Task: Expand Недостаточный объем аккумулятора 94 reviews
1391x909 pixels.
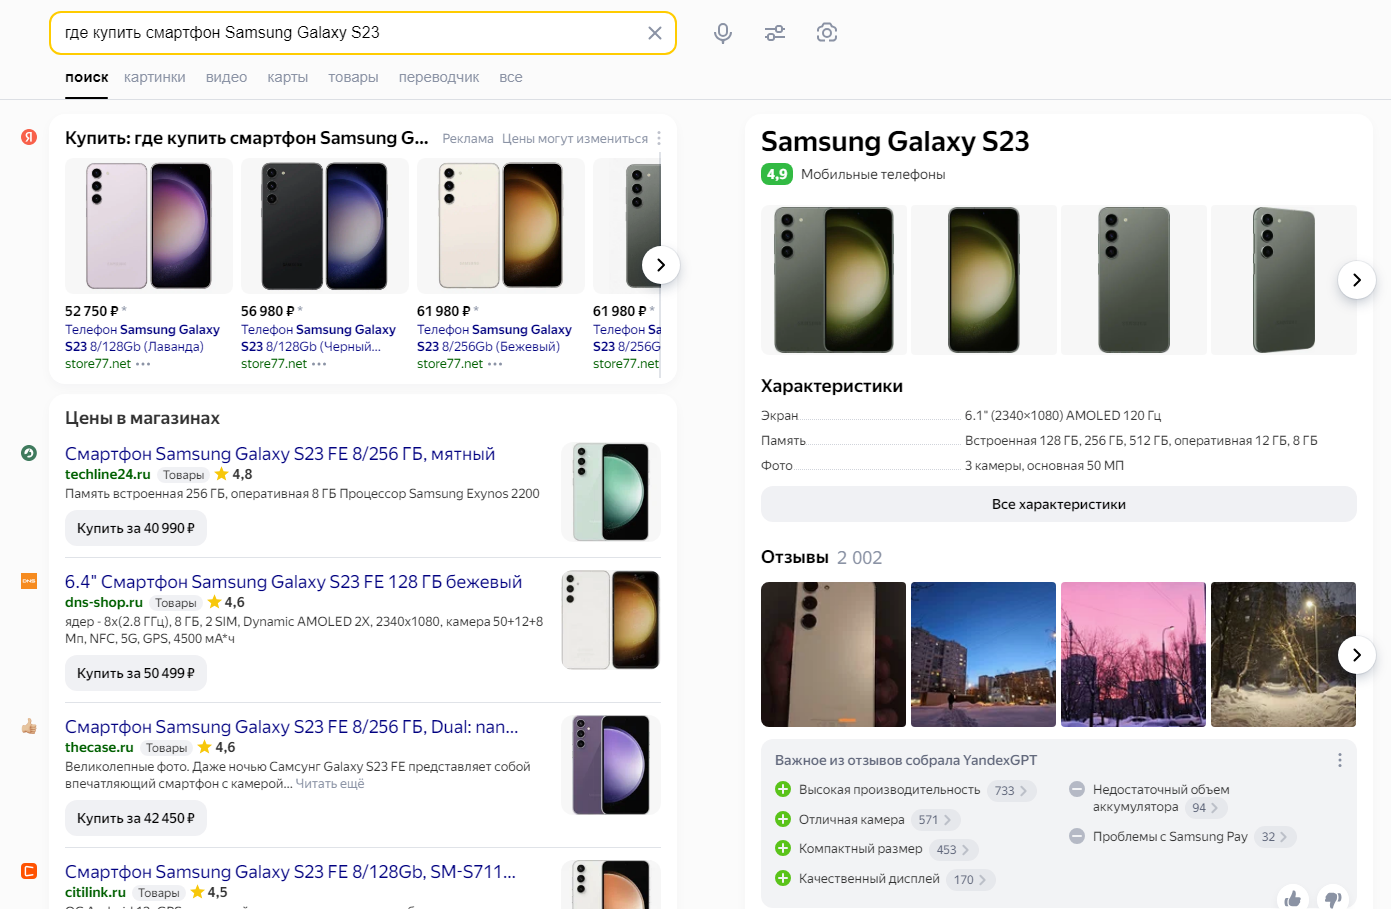Action: (1206, 808)
